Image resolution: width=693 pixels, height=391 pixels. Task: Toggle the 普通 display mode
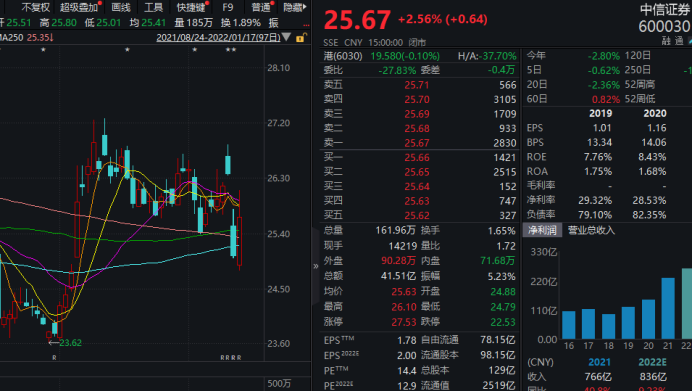coord(261,7)
